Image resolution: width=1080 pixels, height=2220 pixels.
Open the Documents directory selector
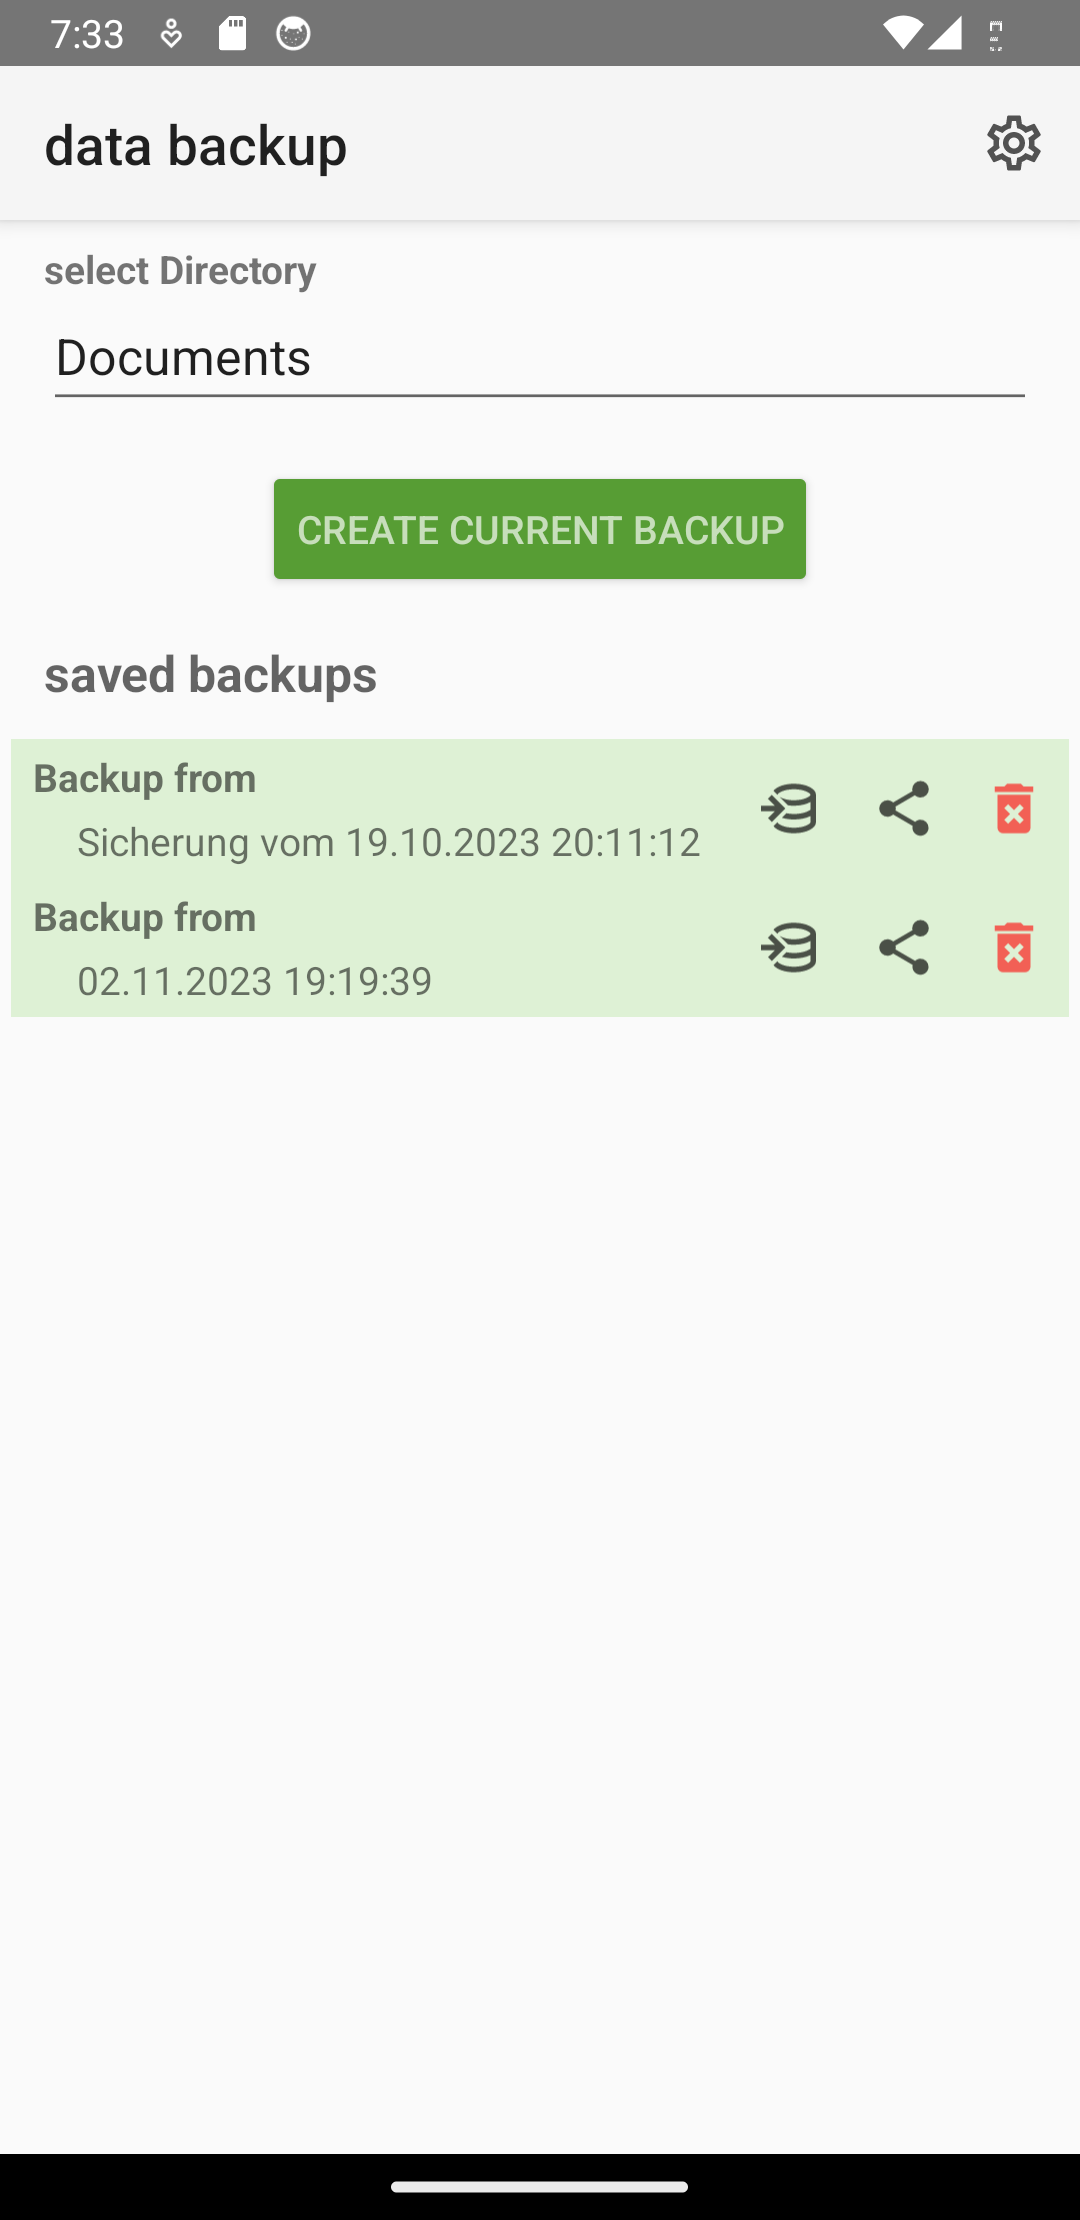pyautogui.click(x=539, y=358)
